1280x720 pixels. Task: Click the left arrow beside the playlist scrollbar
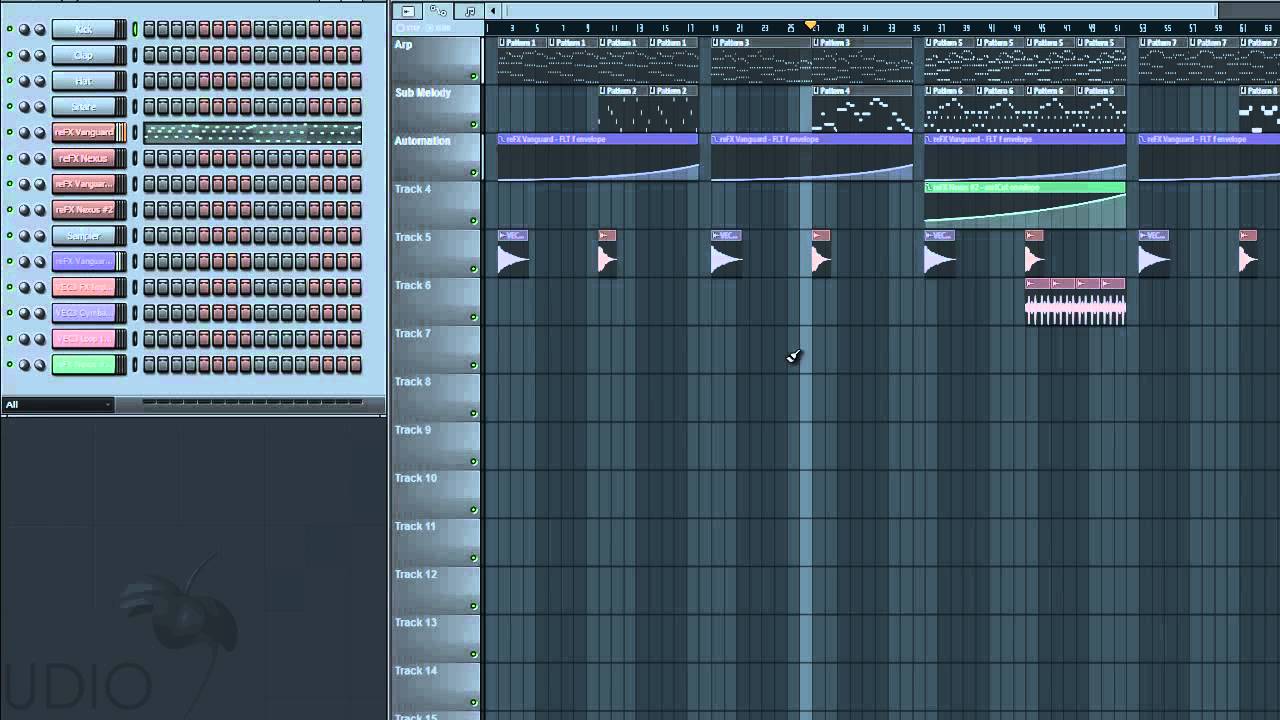[x=492, y=11]
